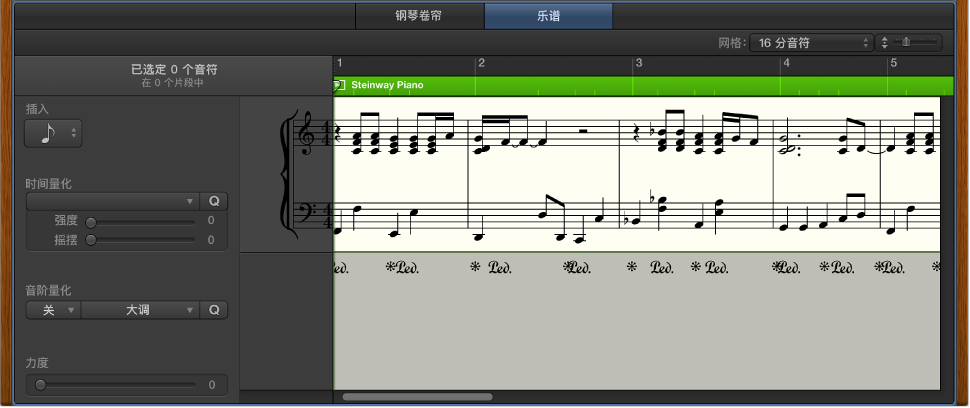Click the eighth note insert icon
The height and width of the screenshot is (408, 970).
(47, 133)
